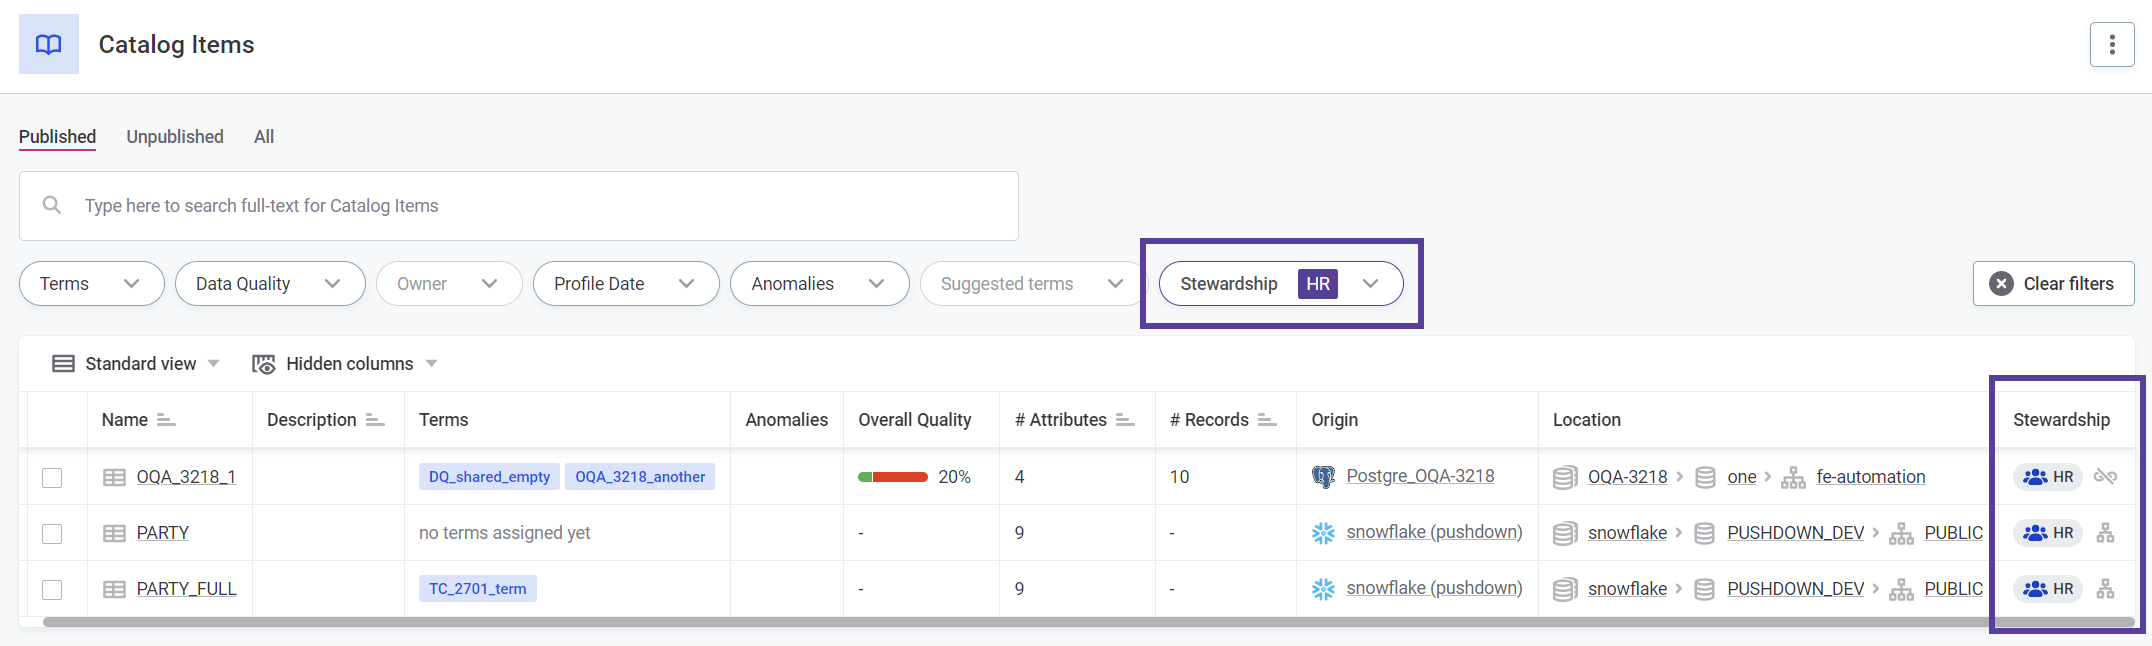Image resolution: width=2152 pixels, height=646 pixels.
Task: Open the three-dot options menu
Action: coord(2111,45)
